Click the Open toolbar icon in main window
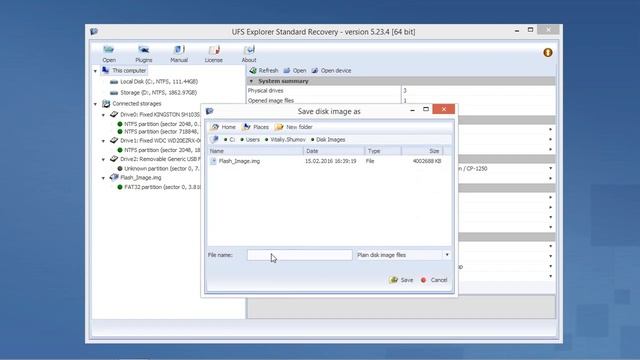The image size is (640, 360). tap(109, 54)
